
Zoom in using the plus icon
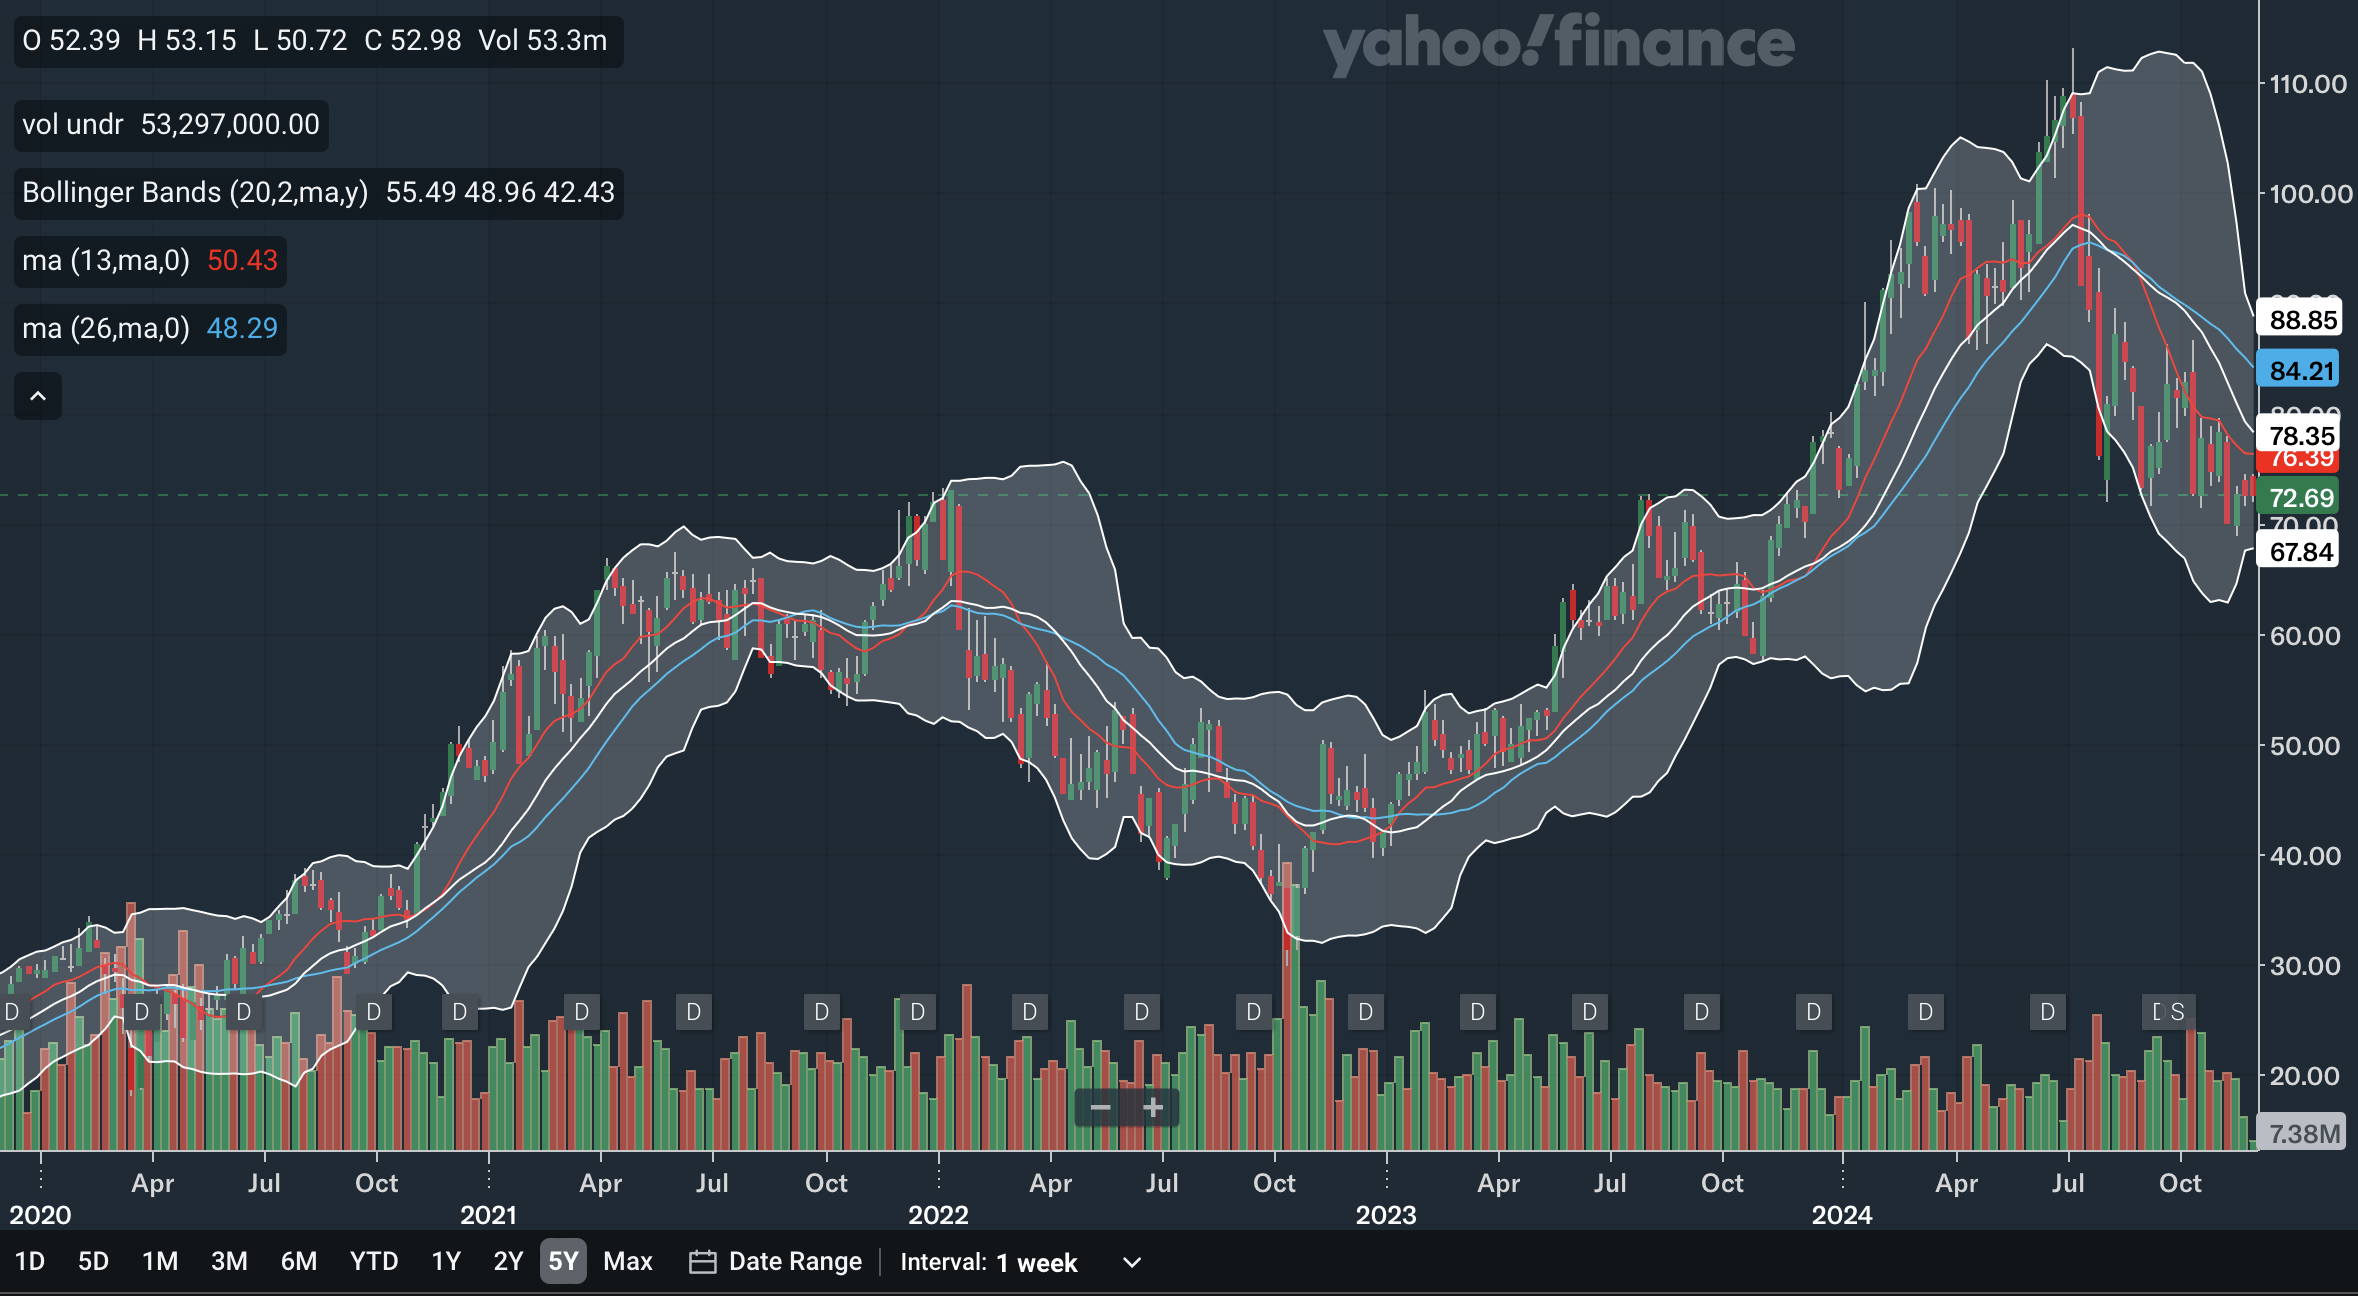(x=1152, y=1108)
